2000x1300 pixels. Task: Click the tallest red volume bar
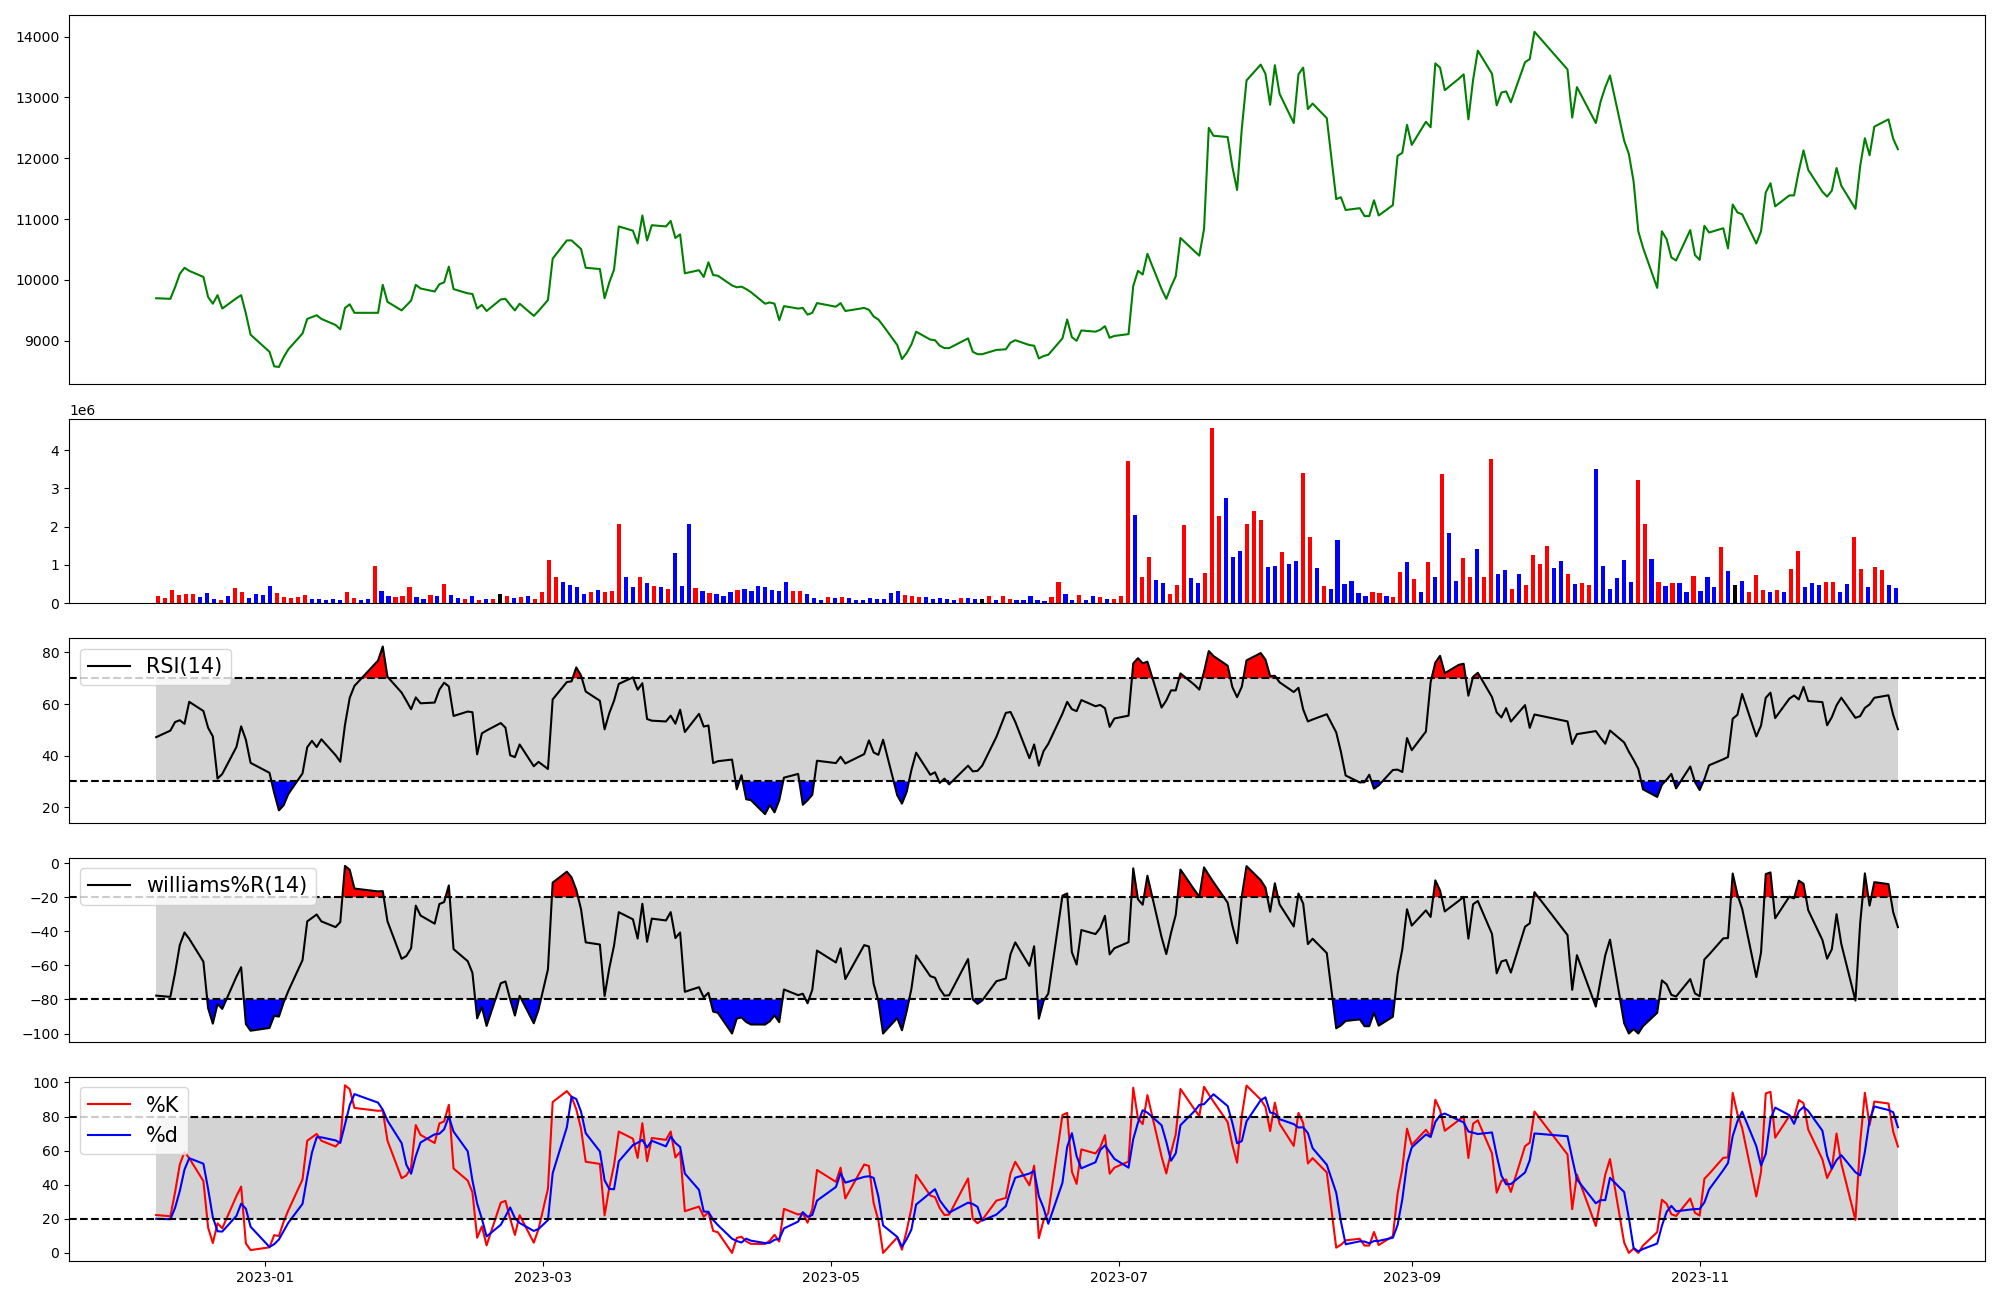pyautogui.click(x=1212, y=515)
